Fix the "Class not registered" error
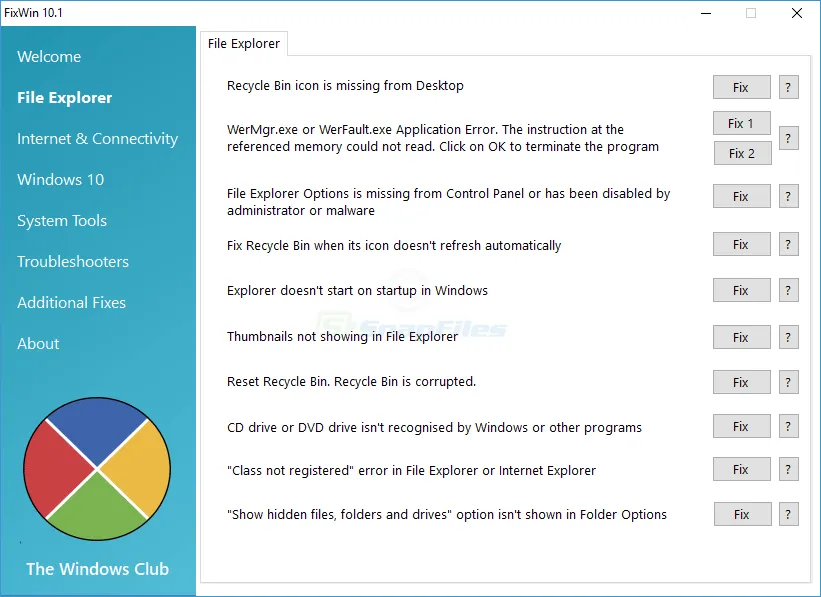The height and width of the screenshot is (597, 821). click(741, 469)
